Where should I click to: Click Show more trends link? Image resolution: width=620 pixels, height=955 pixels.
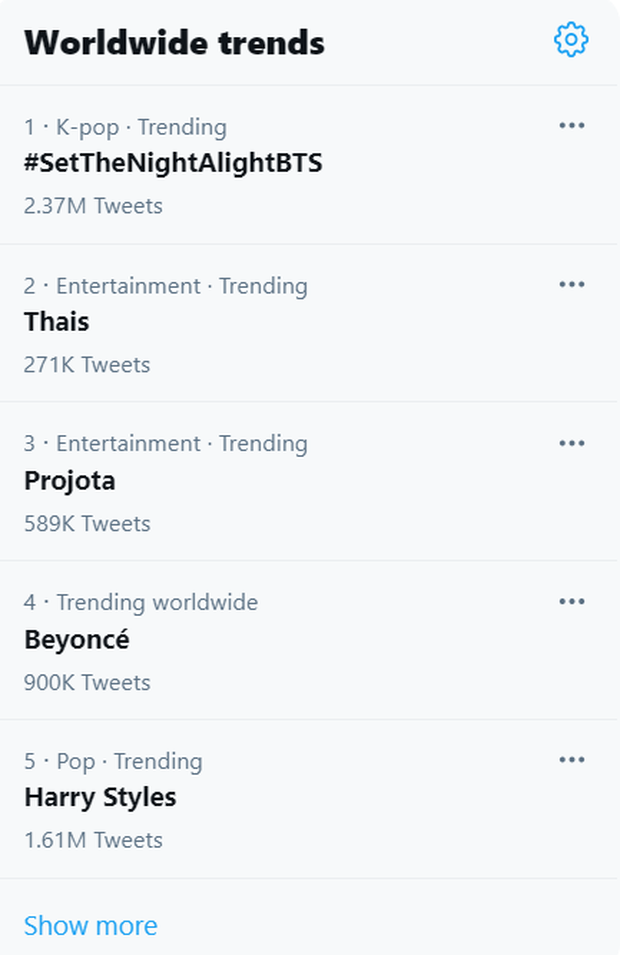pyautogui.click(x=91, y=926)
